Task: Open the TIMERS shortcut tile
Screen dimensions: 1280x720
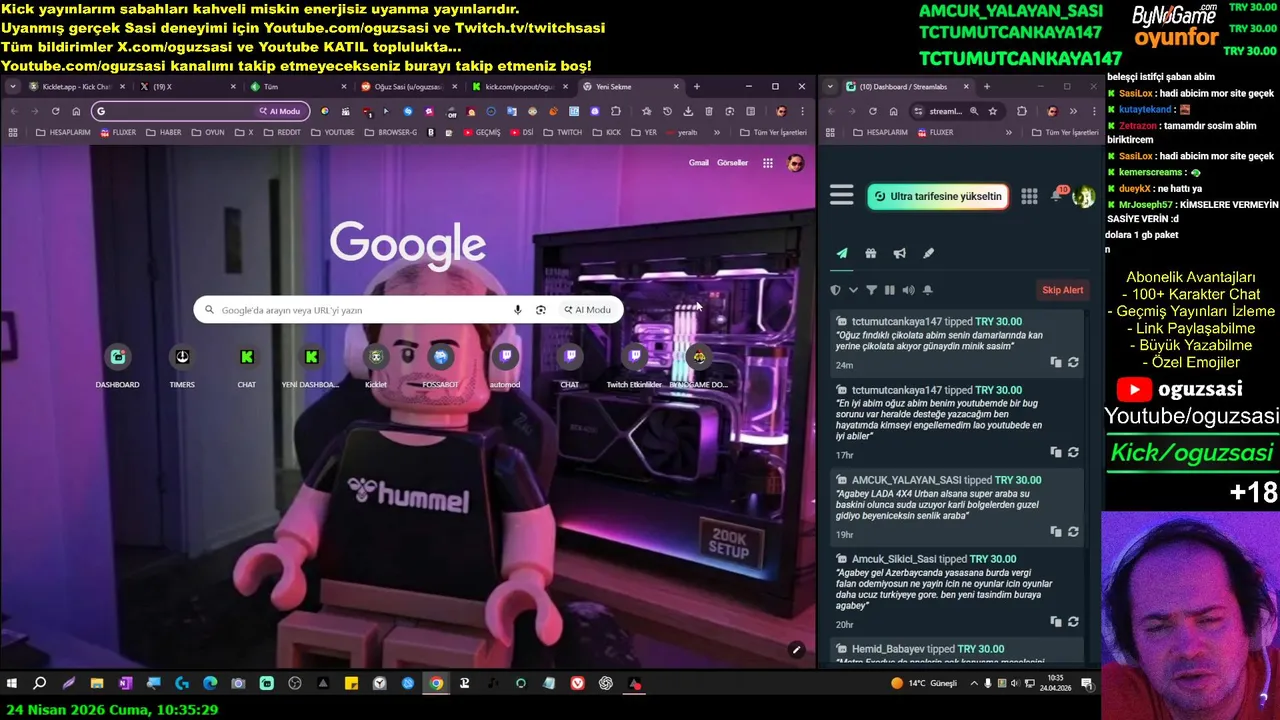Action: pyautogui.click(x=182, y=366)
